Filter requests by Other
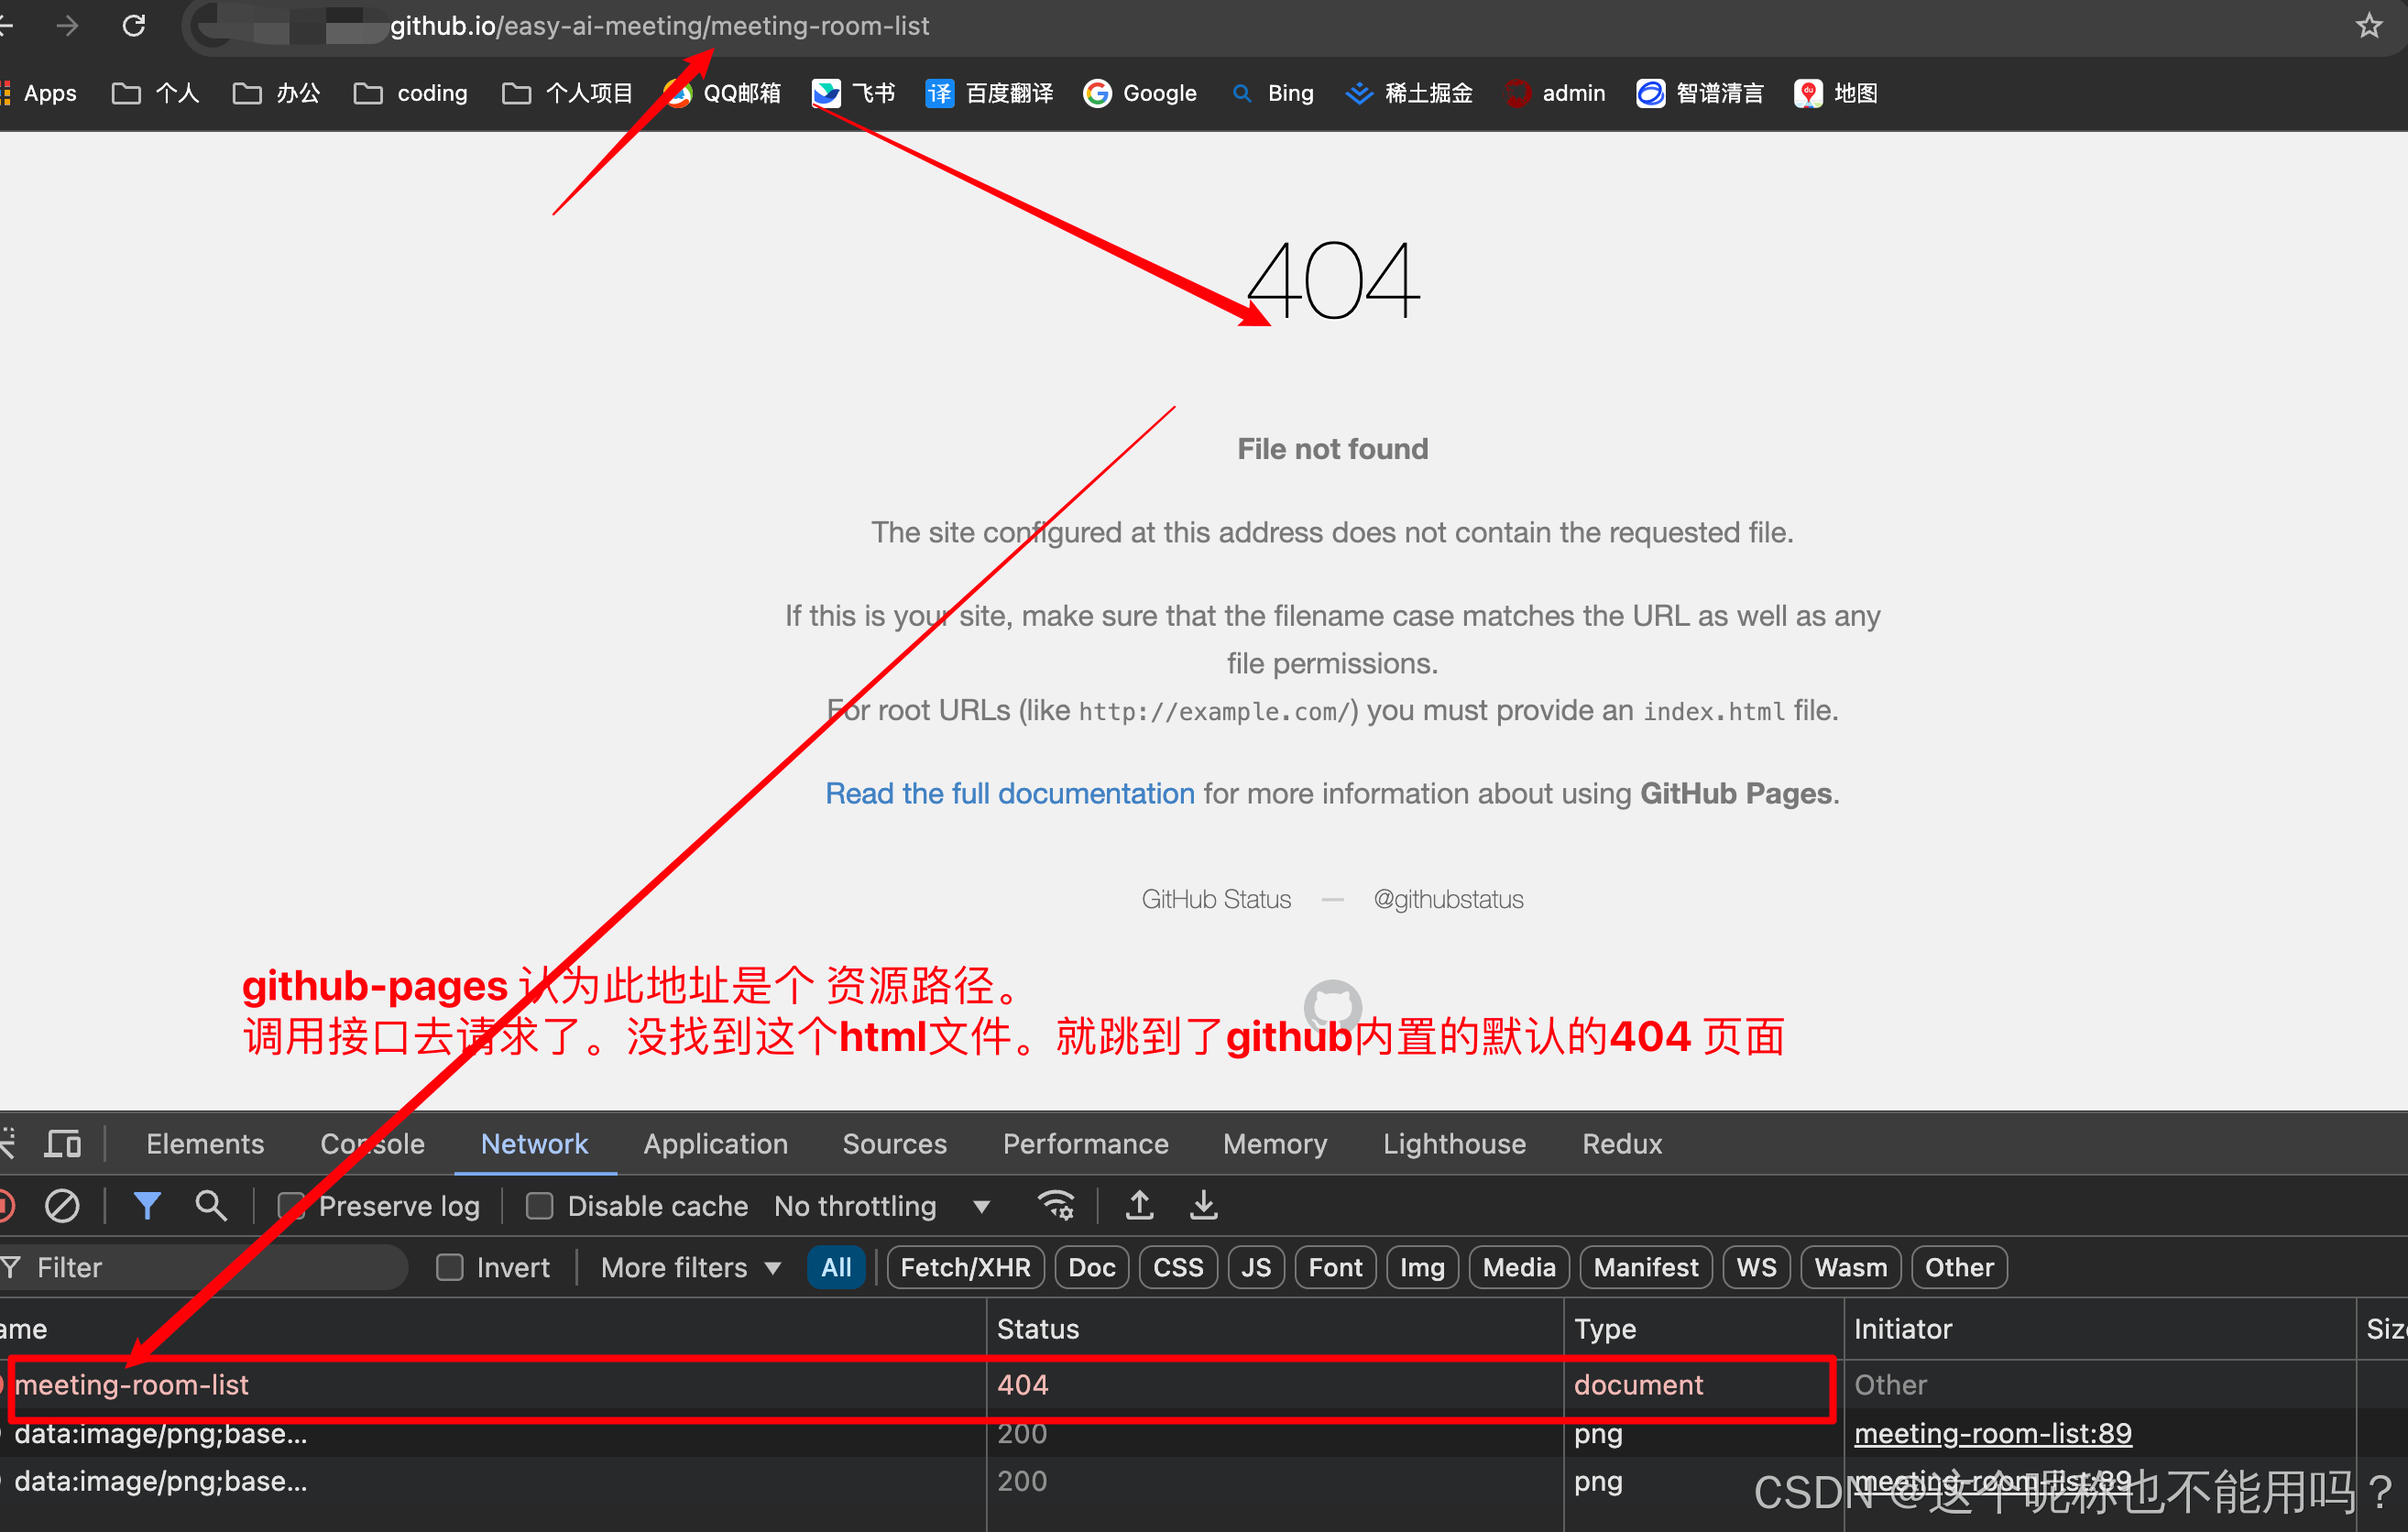Image resolution: width=2408 pixels, height=1532 pixels. coord(1959,1267)
